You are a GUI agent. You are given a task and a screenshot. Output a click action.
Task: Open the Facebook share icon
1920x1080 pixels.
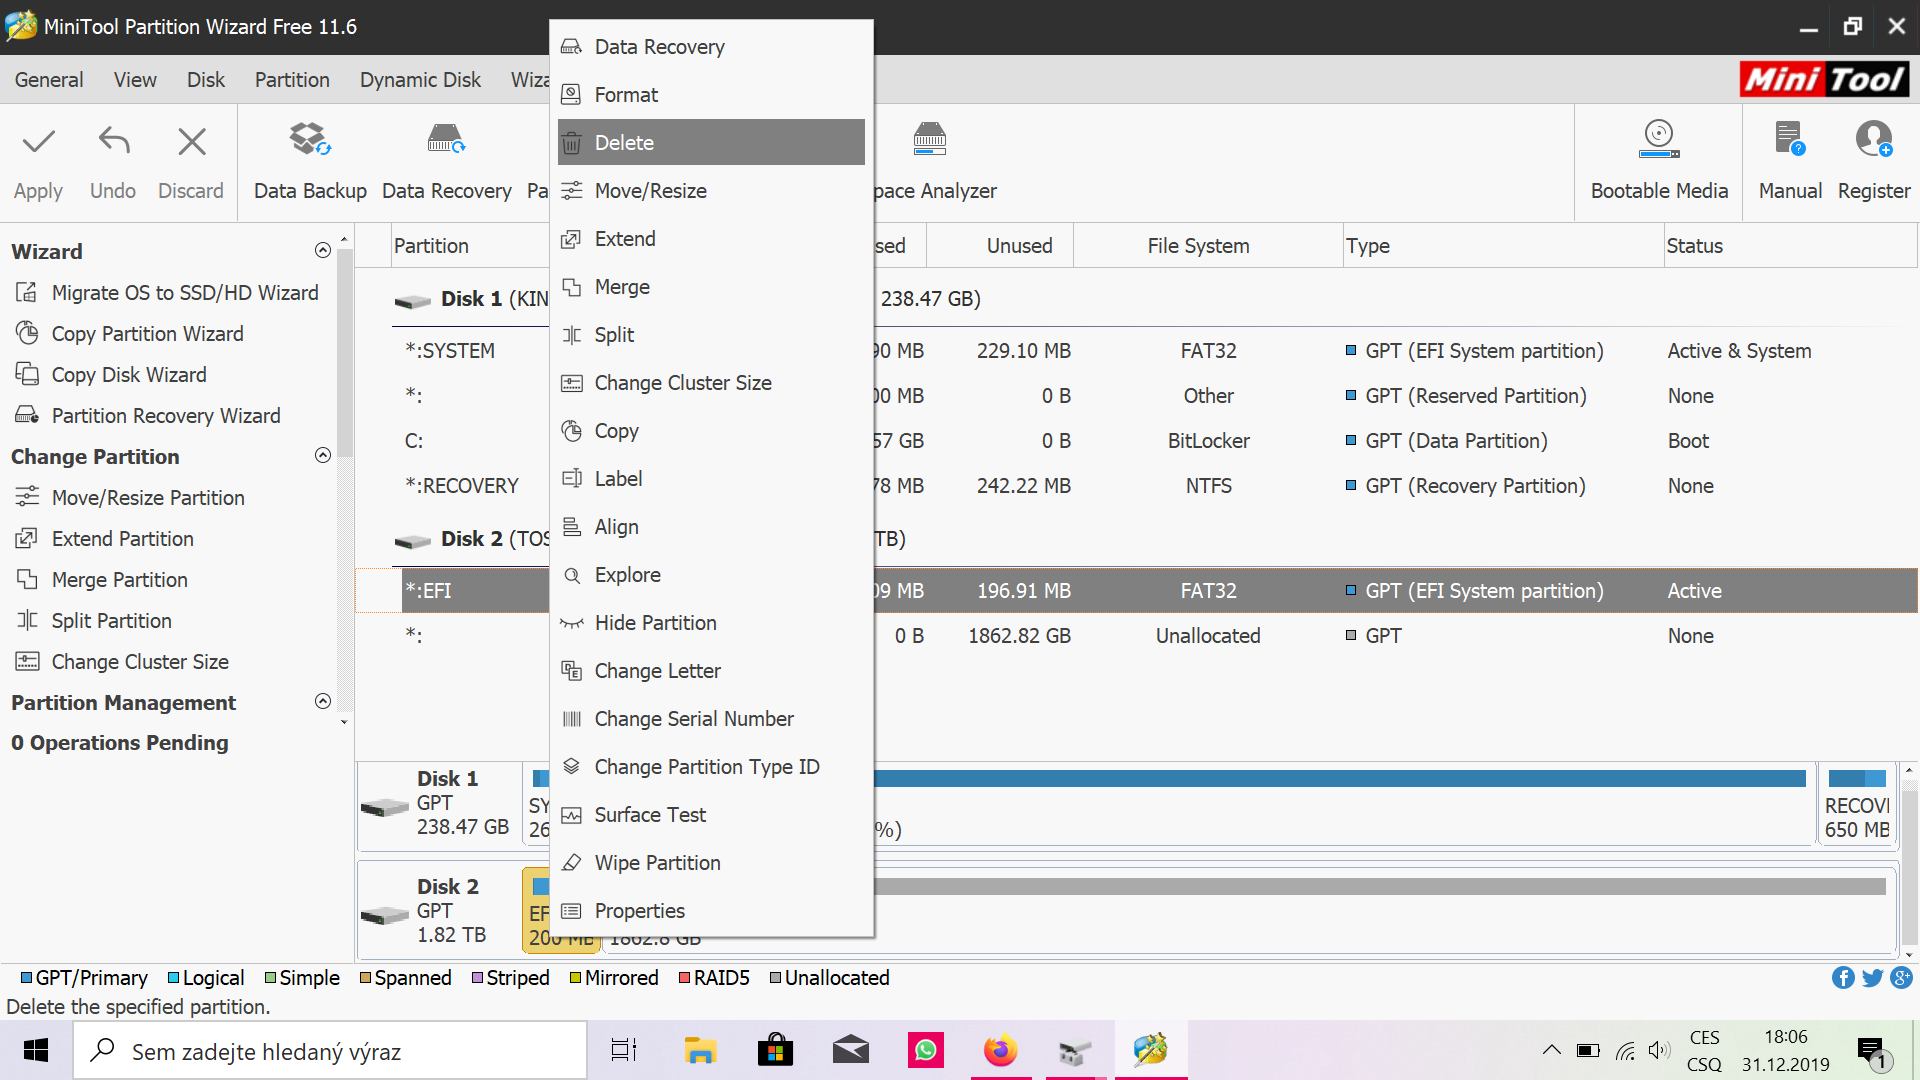click(x=1842, y=978)
